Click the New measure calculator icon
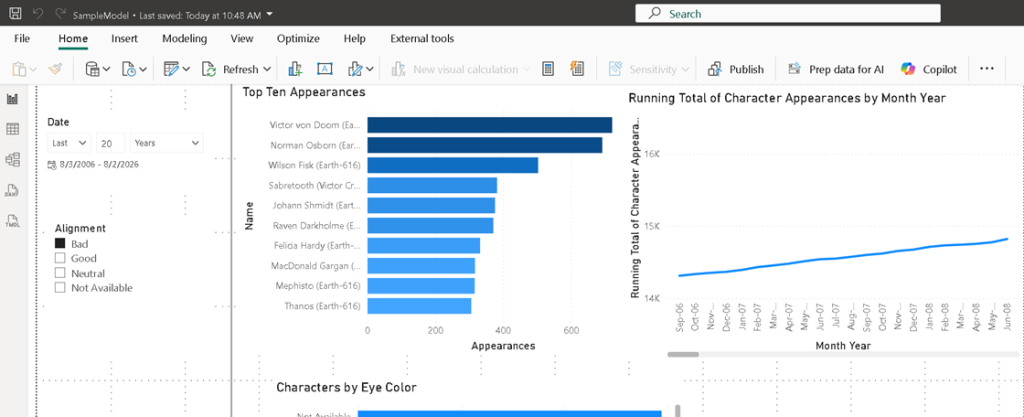Screen dimensions: 1024x417 pos(549,69)
